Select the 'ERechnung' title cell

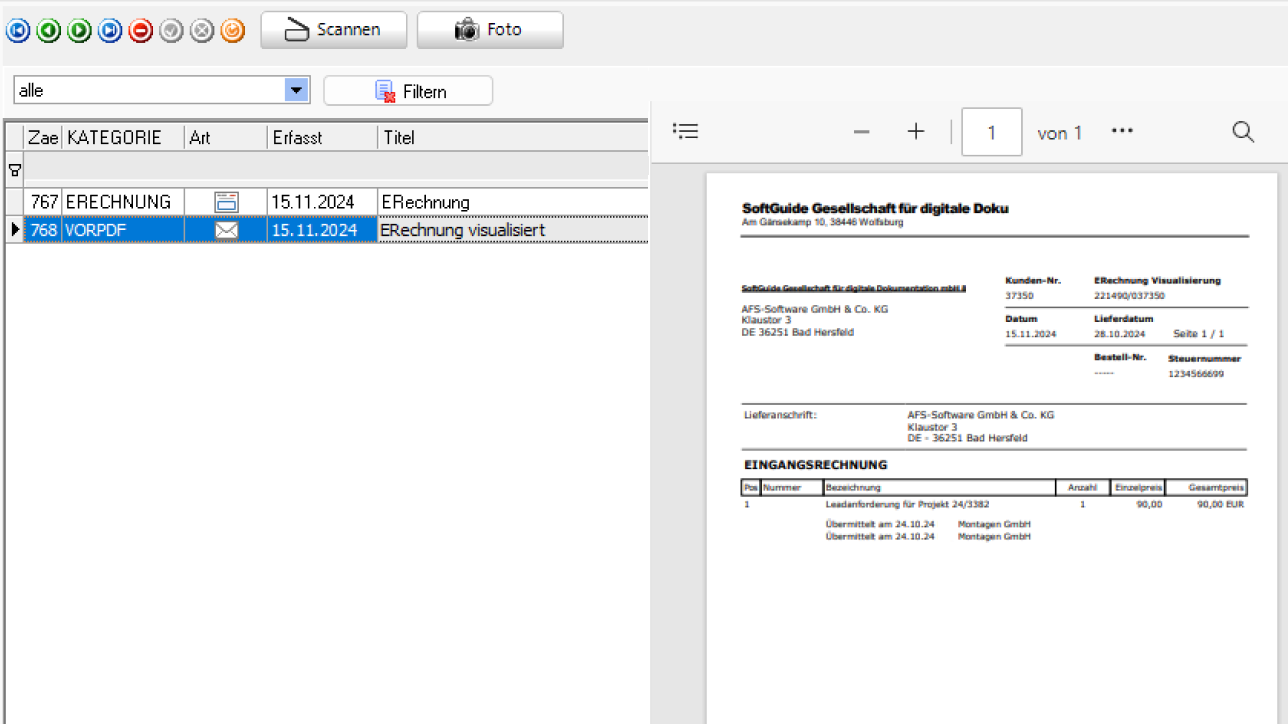513,202
